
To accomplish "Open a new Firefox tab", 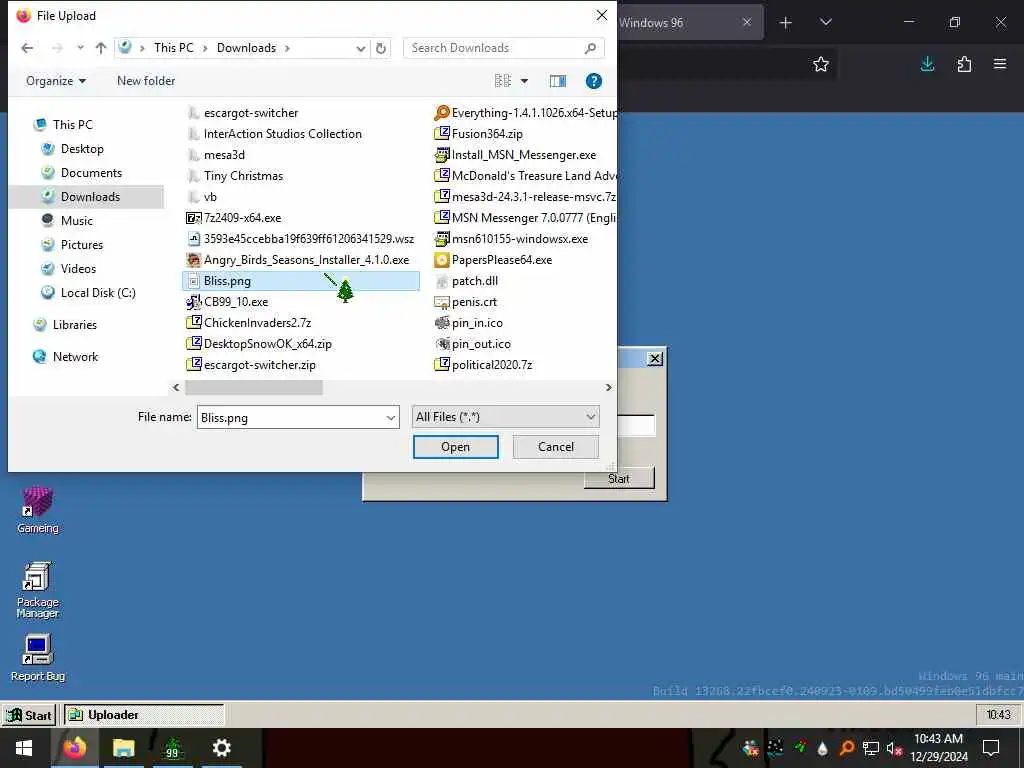I will (x=786, y=23).
